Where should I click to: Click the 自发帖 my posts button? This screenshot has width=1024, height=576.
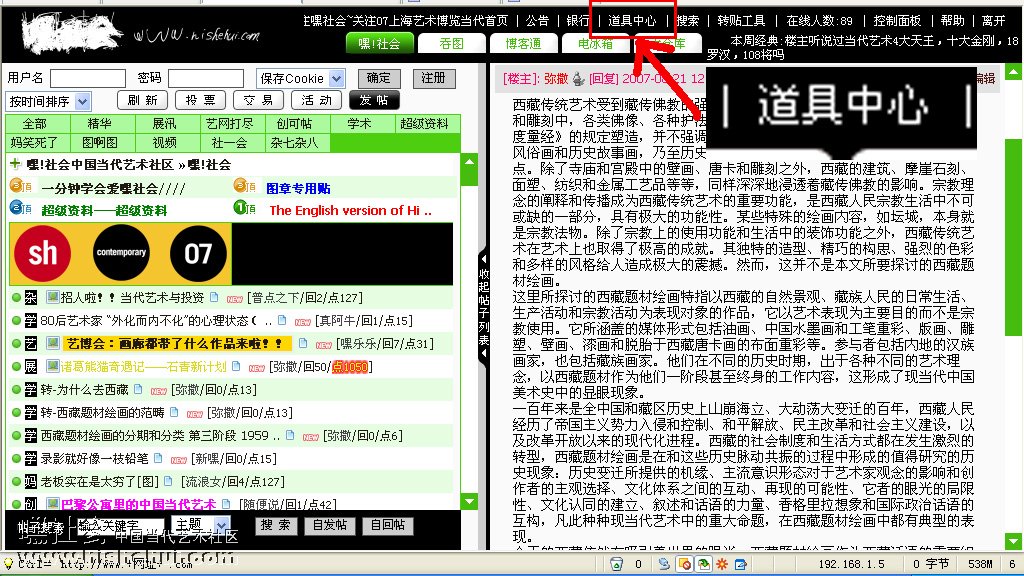pos(330,525)
